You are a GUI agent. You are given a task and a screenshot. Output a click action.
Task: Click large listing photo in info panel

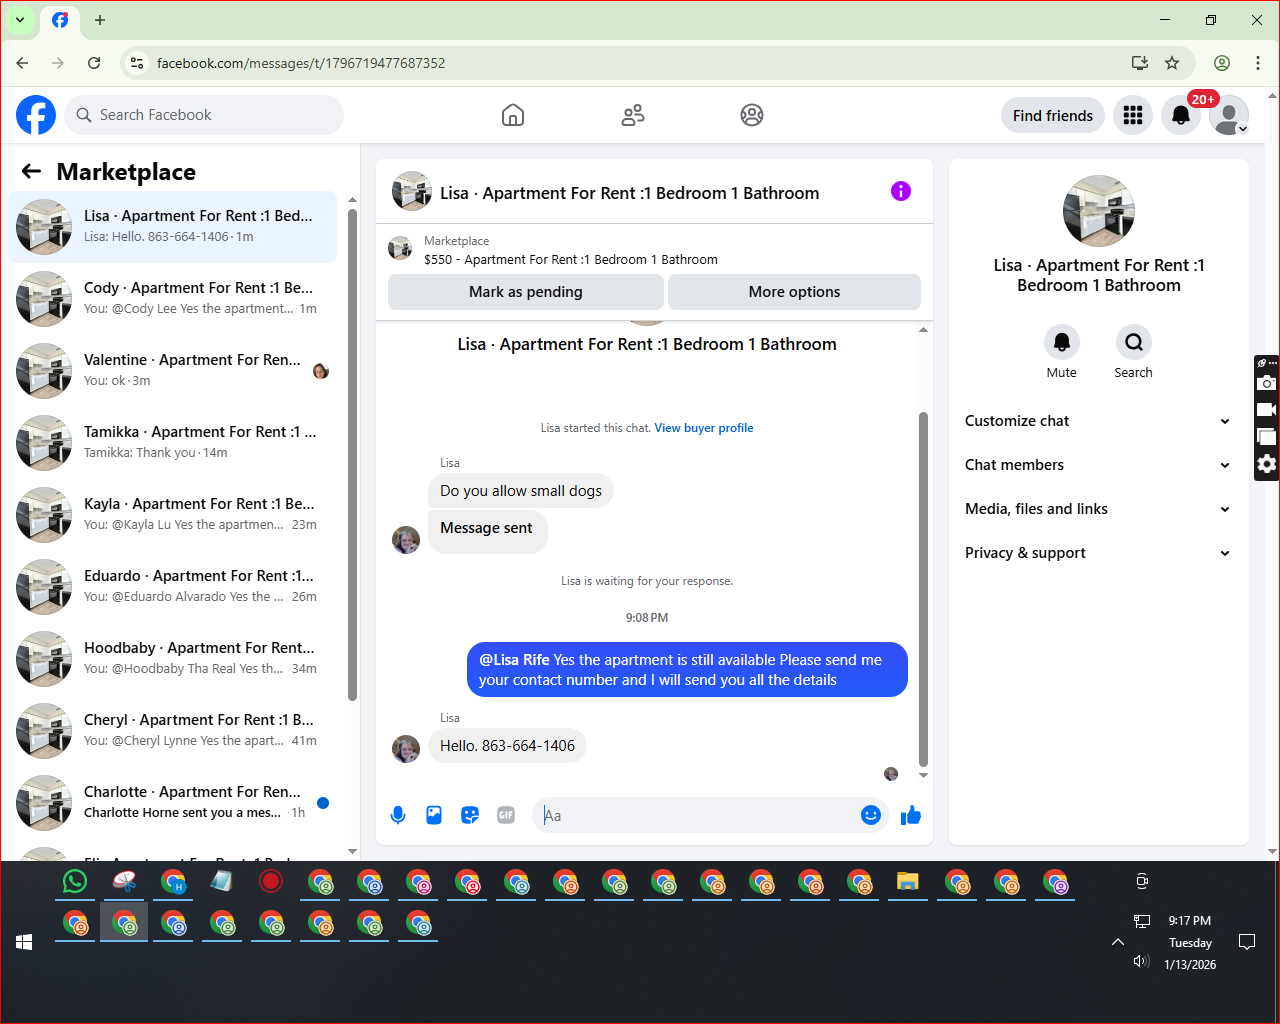click(1099, 211)
